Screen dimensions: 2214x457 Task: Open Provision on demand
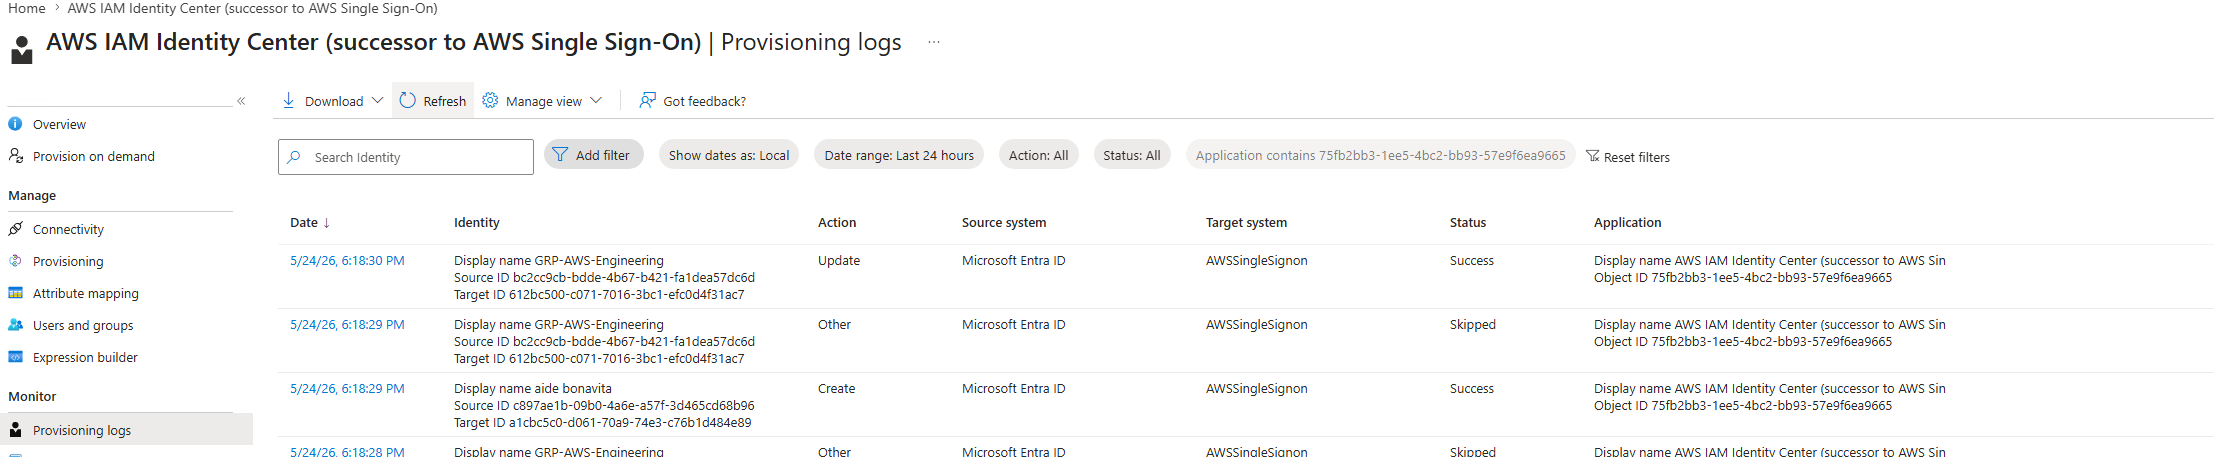pos(94,157)
